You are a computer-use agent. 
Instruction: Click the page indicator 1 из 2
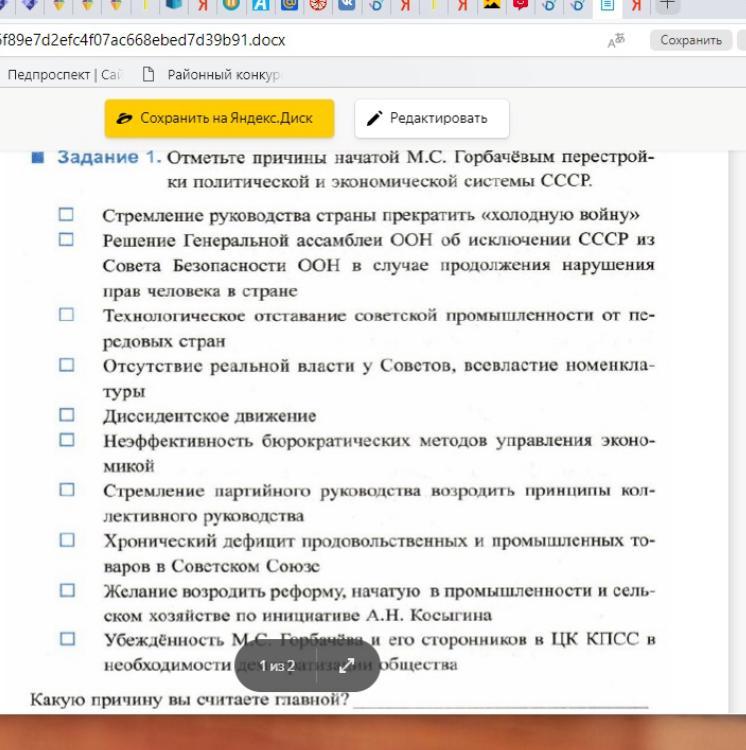277,665
